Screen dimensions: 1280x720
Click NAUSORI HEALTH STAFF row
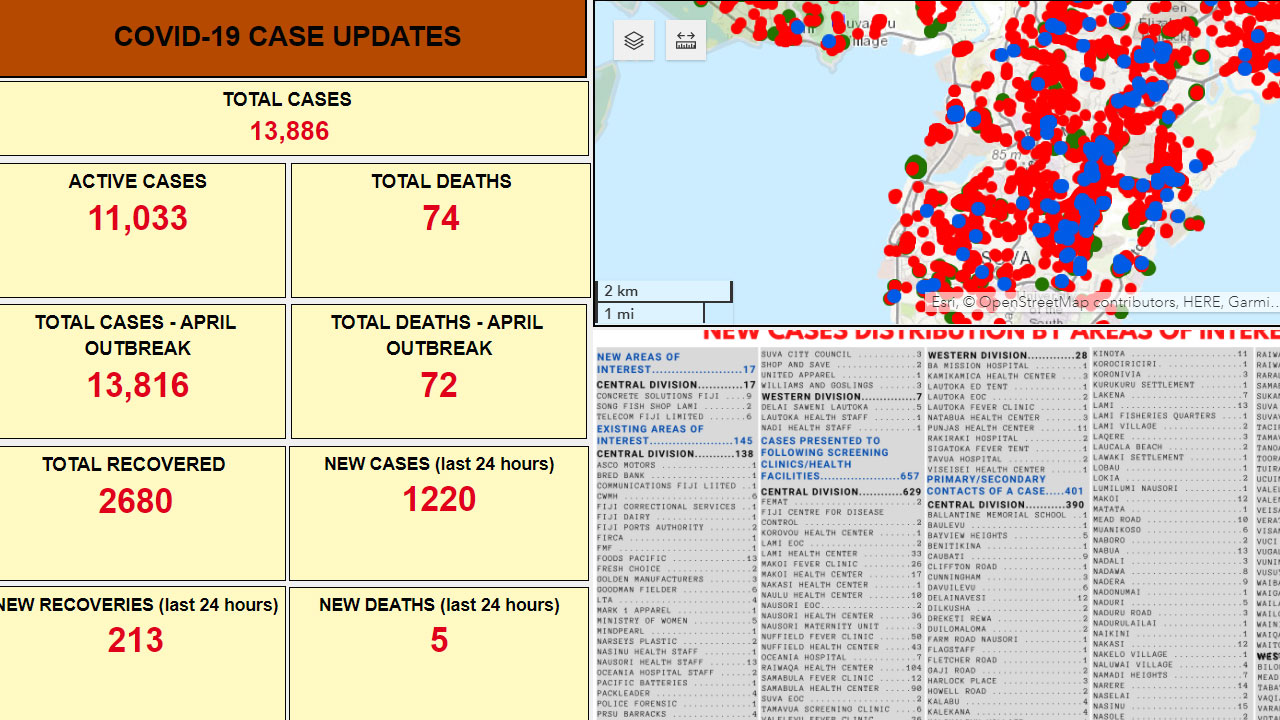coord(676,662)
